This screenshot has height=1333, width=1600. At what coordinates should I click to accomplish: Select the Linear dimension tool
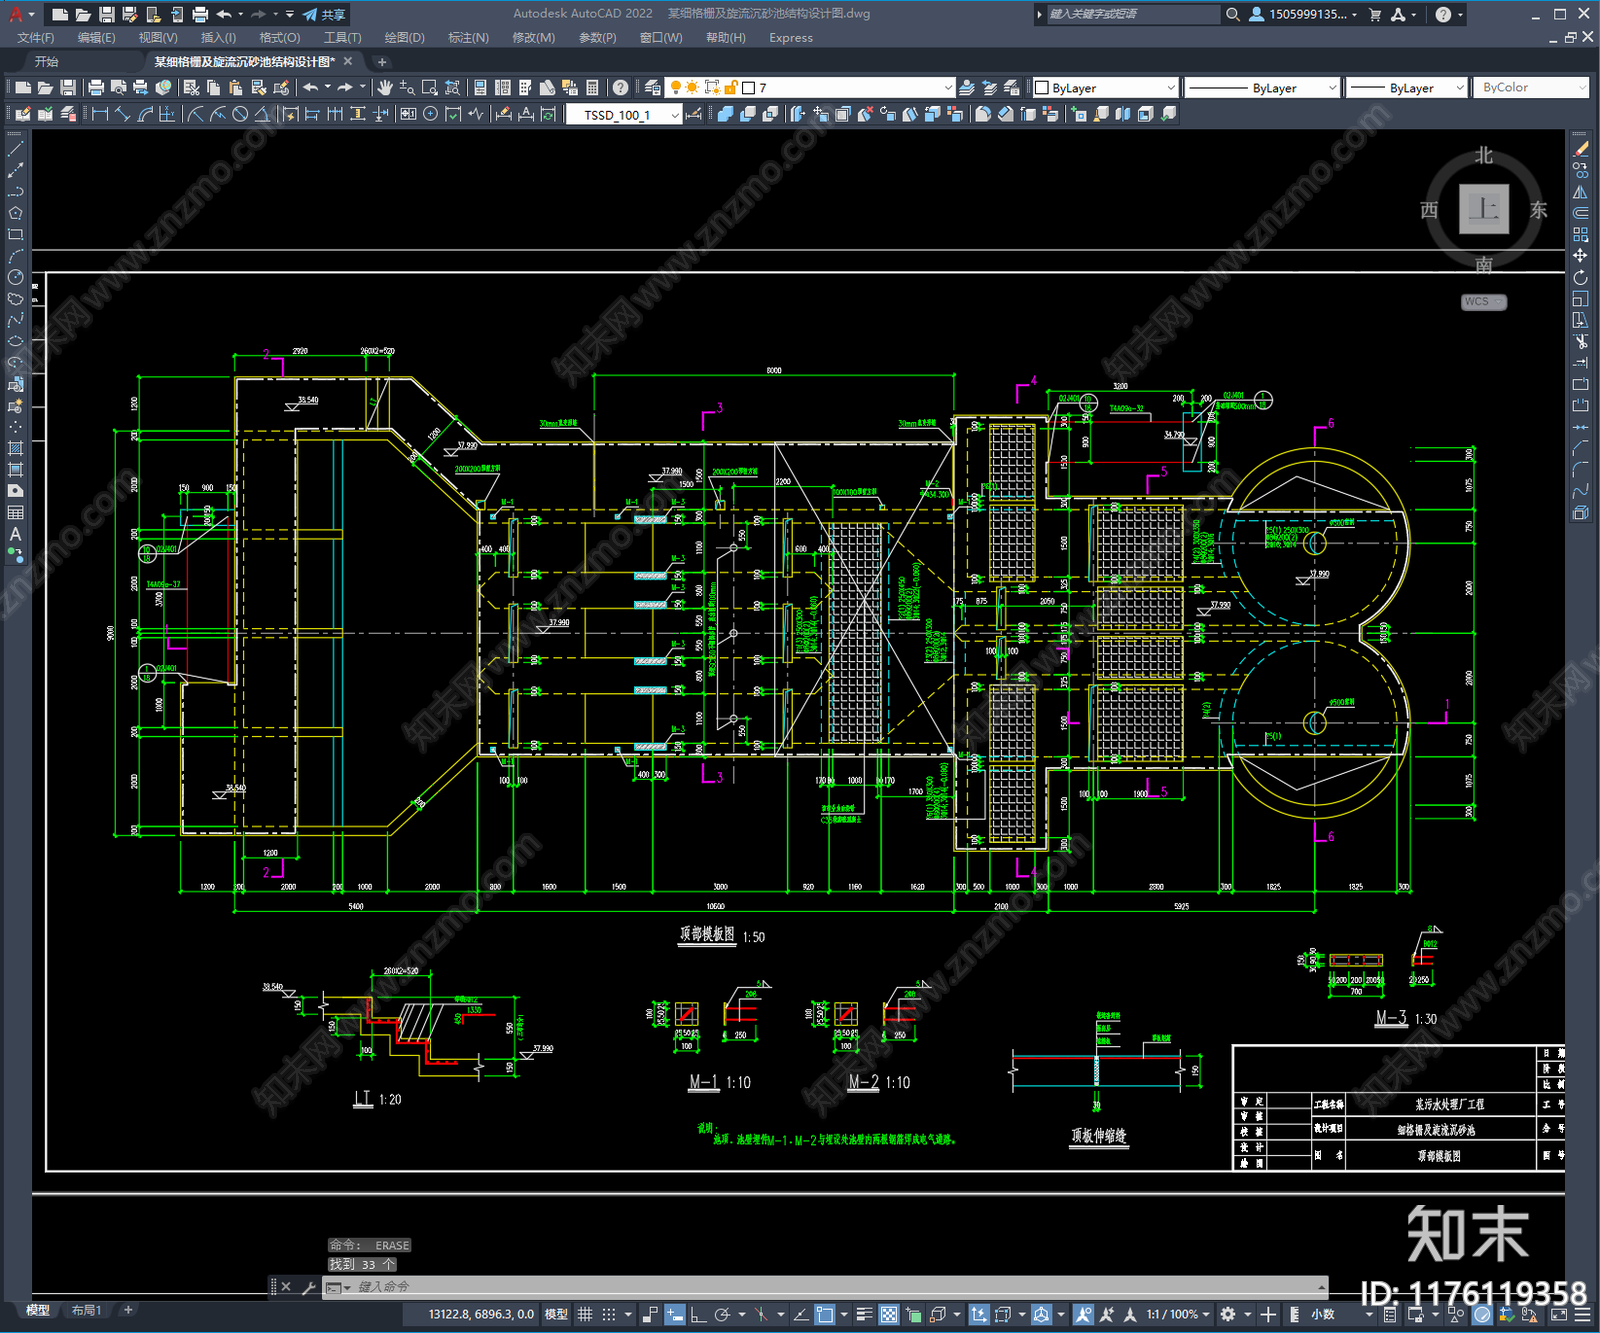[100, 114]
